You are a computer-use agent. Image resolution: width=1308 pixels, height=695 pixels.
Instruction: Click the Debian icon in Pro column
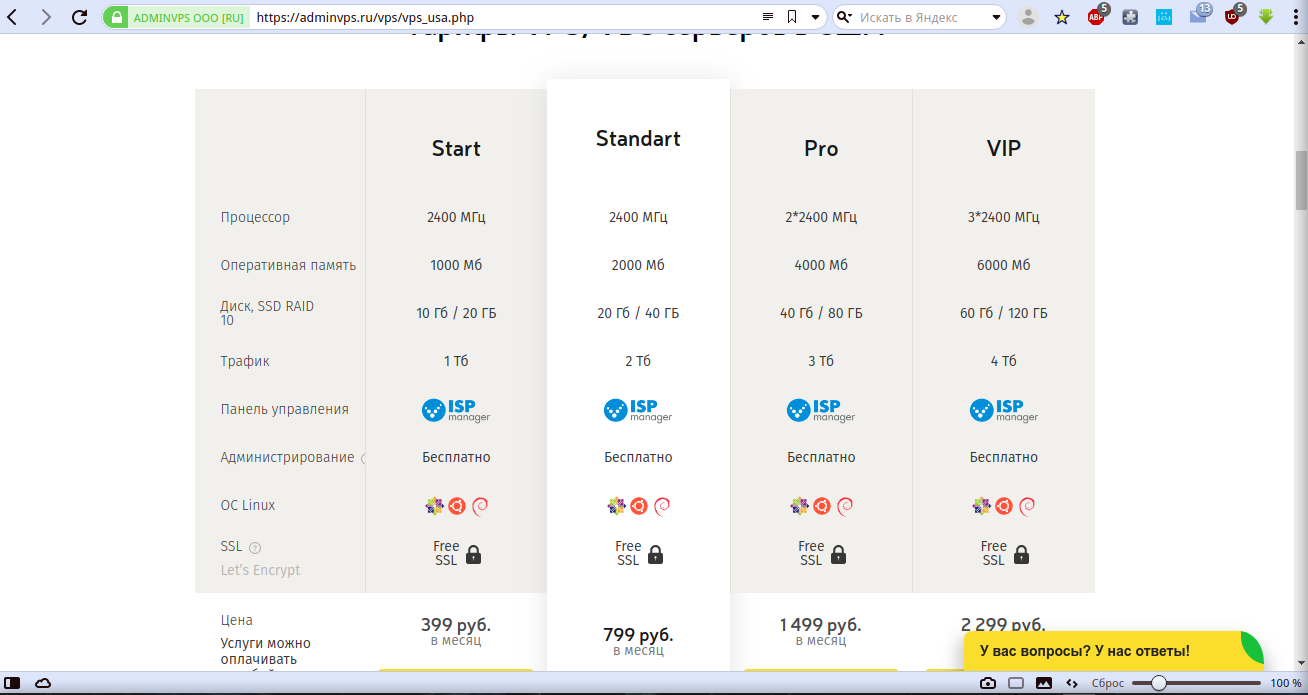[x=845, y=506]
